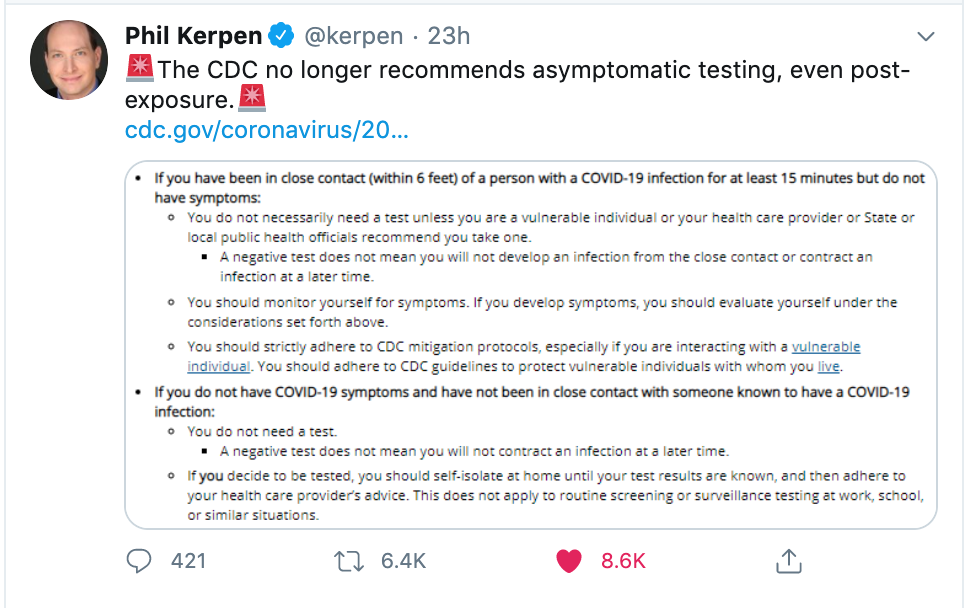Click the blue verified badge
The width and height of the screenshot is (968, 608).
pyautogui.click(x=281, y=35)
